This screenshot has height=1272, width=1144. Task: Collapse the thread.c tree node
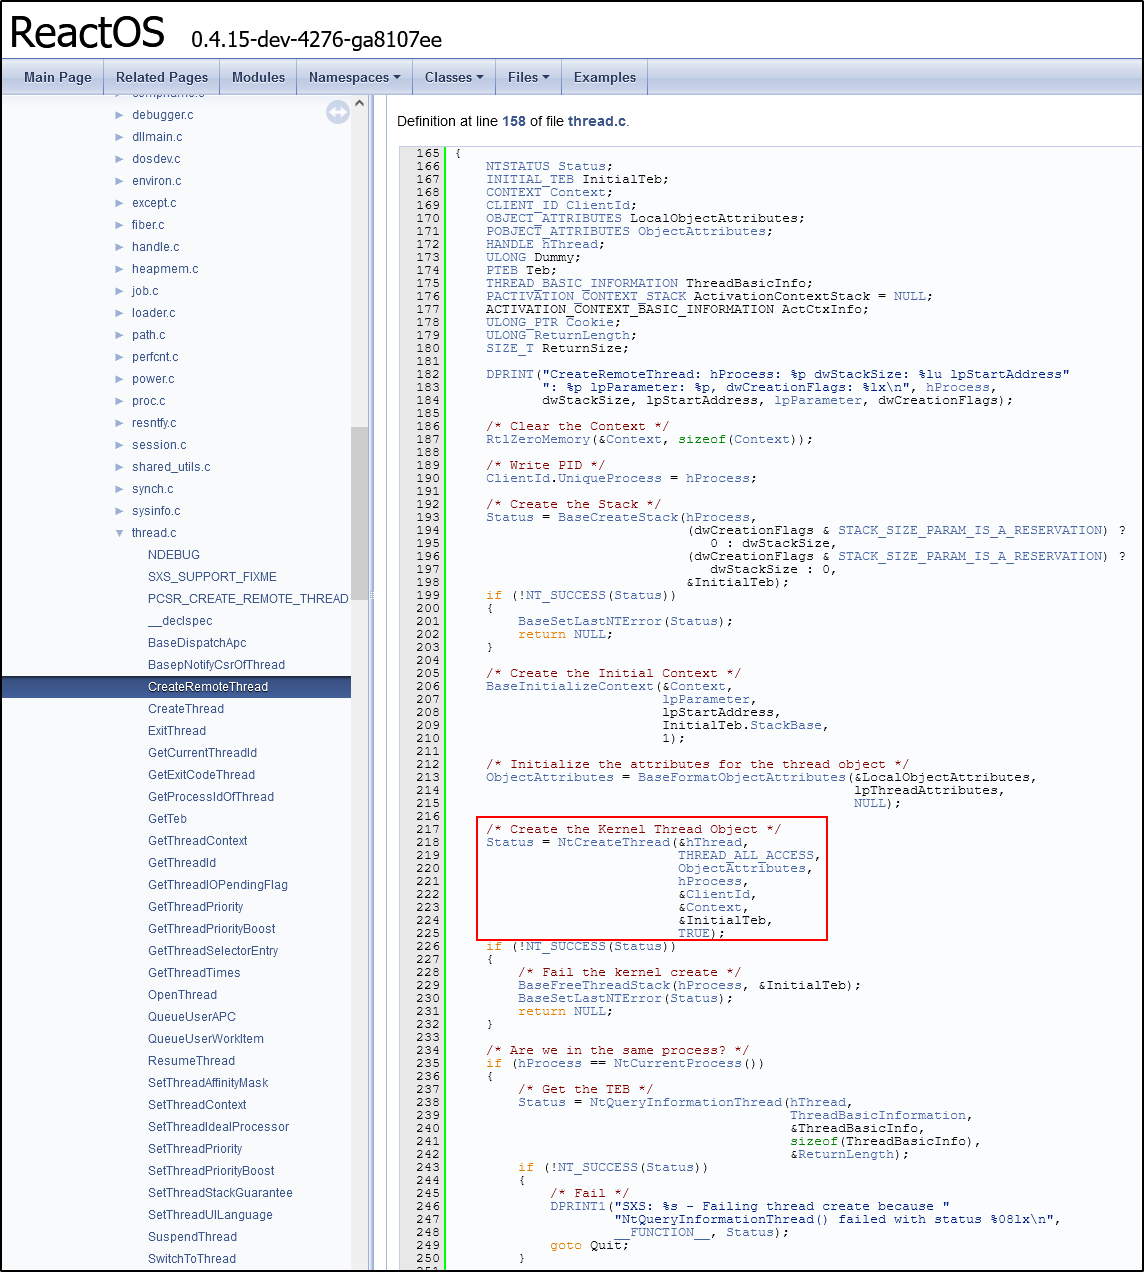pos(120,533)
